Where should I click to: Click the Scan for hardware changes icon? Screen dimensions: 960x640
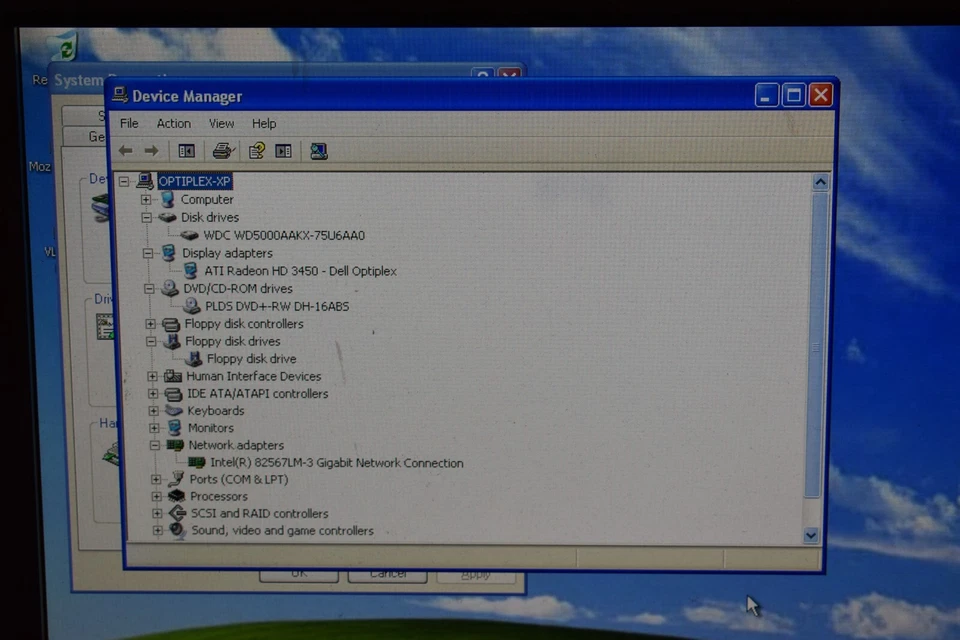pos(318,150)
